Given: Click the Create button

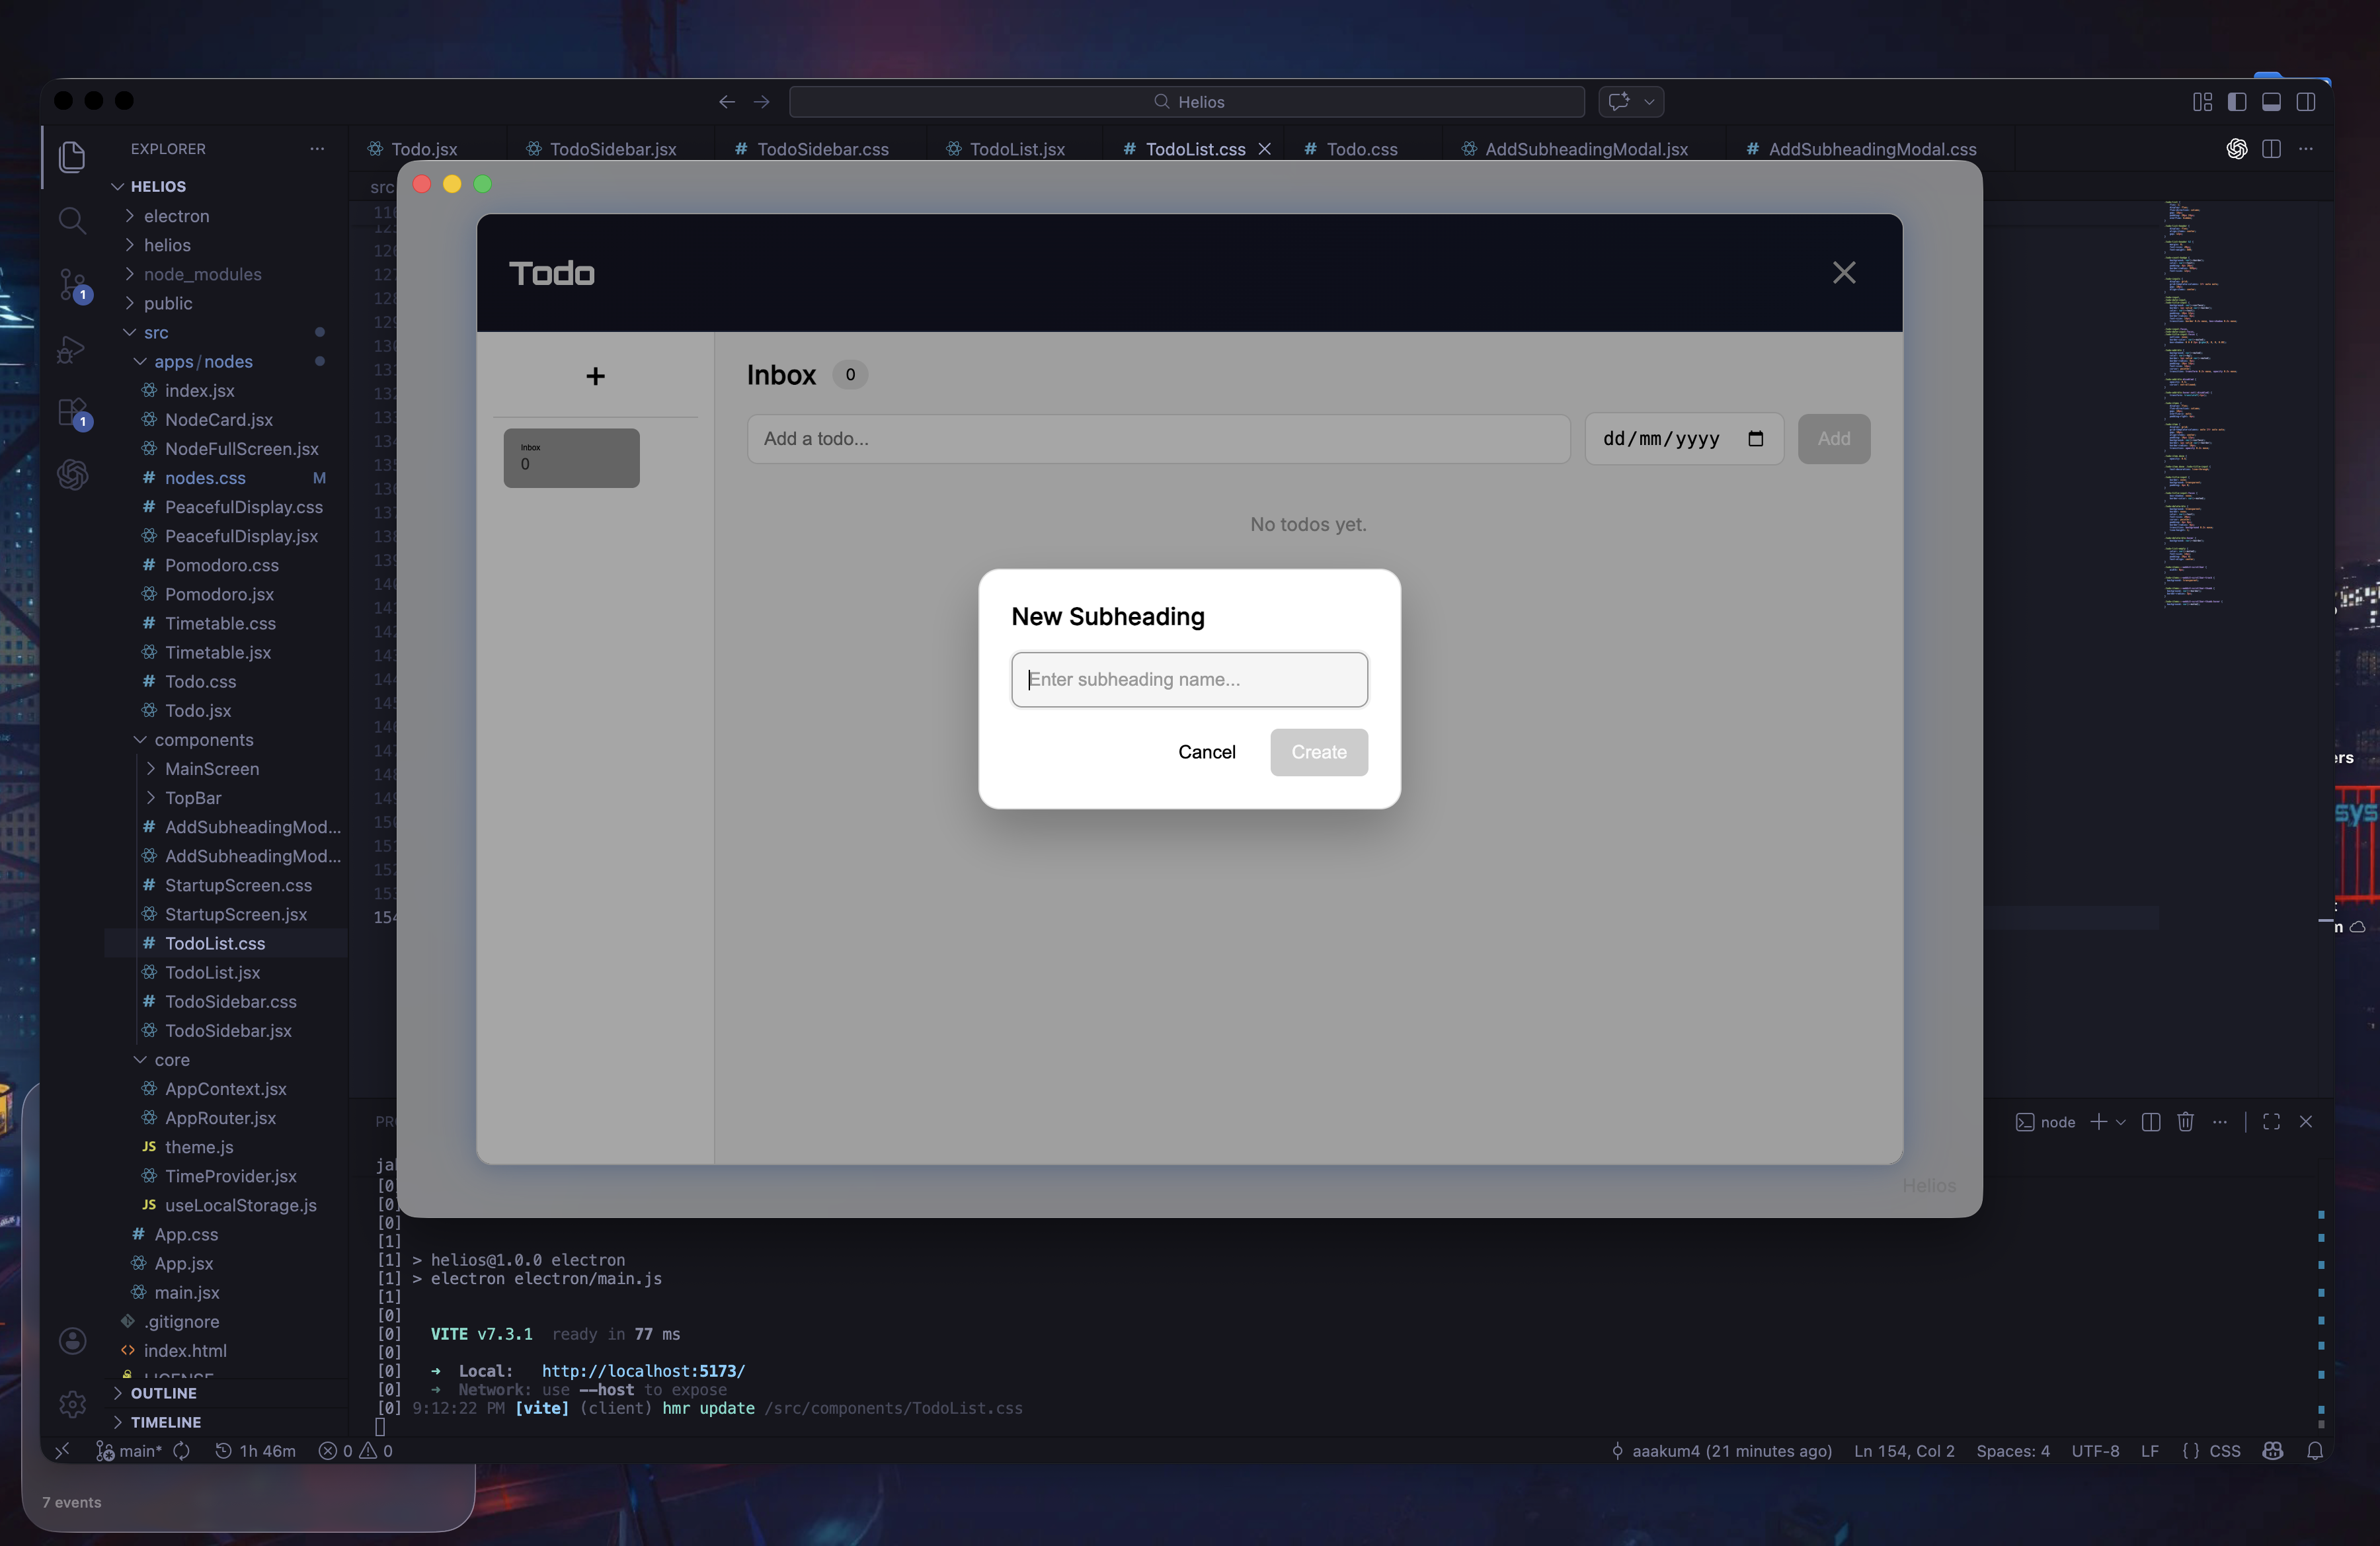Looking at the screenshot, I should [1318, 752].
